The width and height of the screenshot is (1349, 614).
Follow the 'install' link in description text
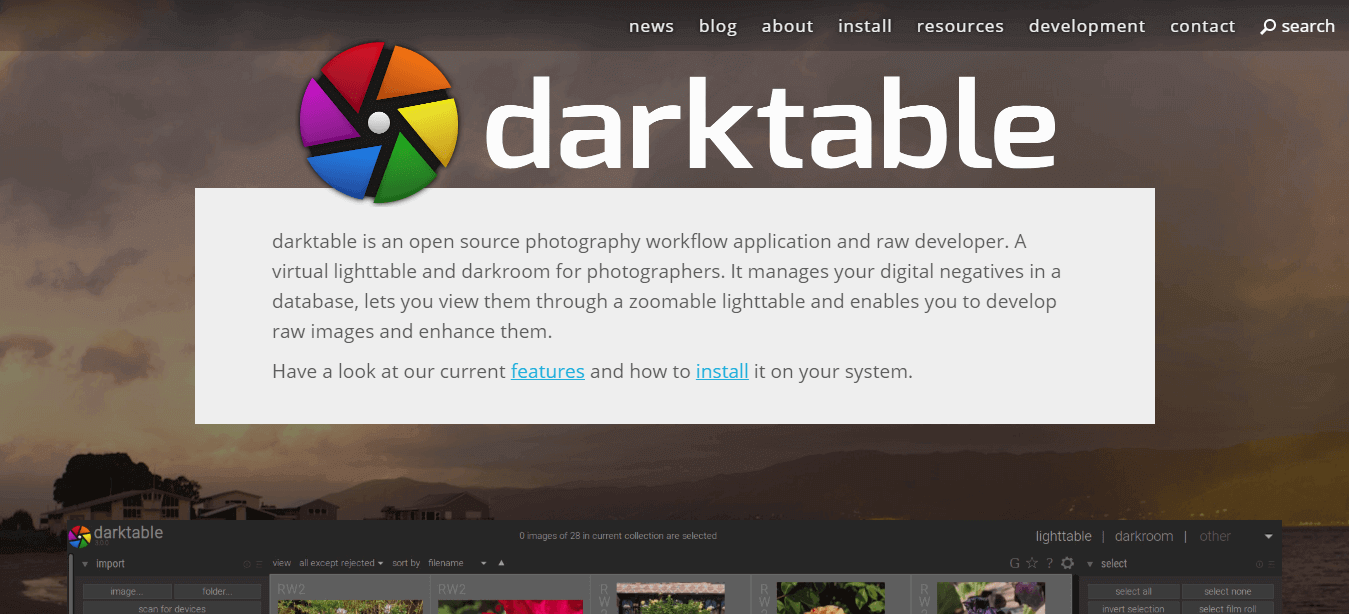722,371
